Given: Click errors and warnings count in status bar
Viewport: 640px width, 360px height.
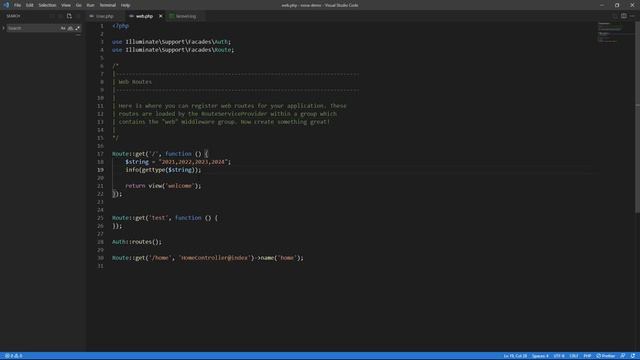Looking at the screenshot, I should tap(13, 356).
